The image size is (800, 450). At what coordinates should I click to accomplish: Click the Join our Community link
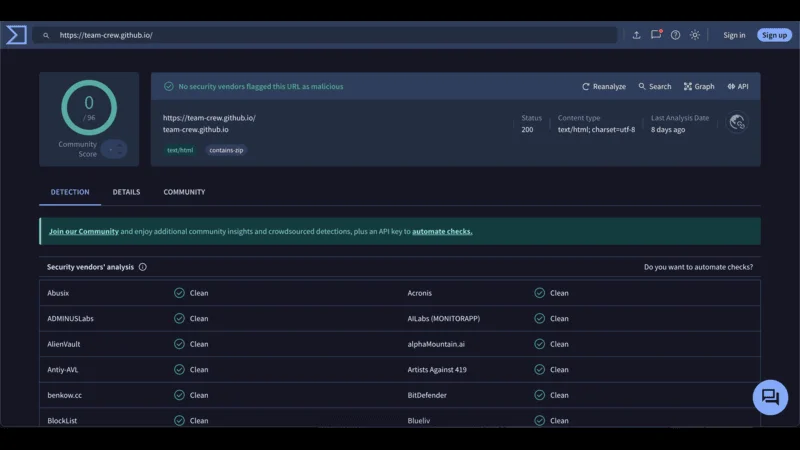(x=84, y=231)
